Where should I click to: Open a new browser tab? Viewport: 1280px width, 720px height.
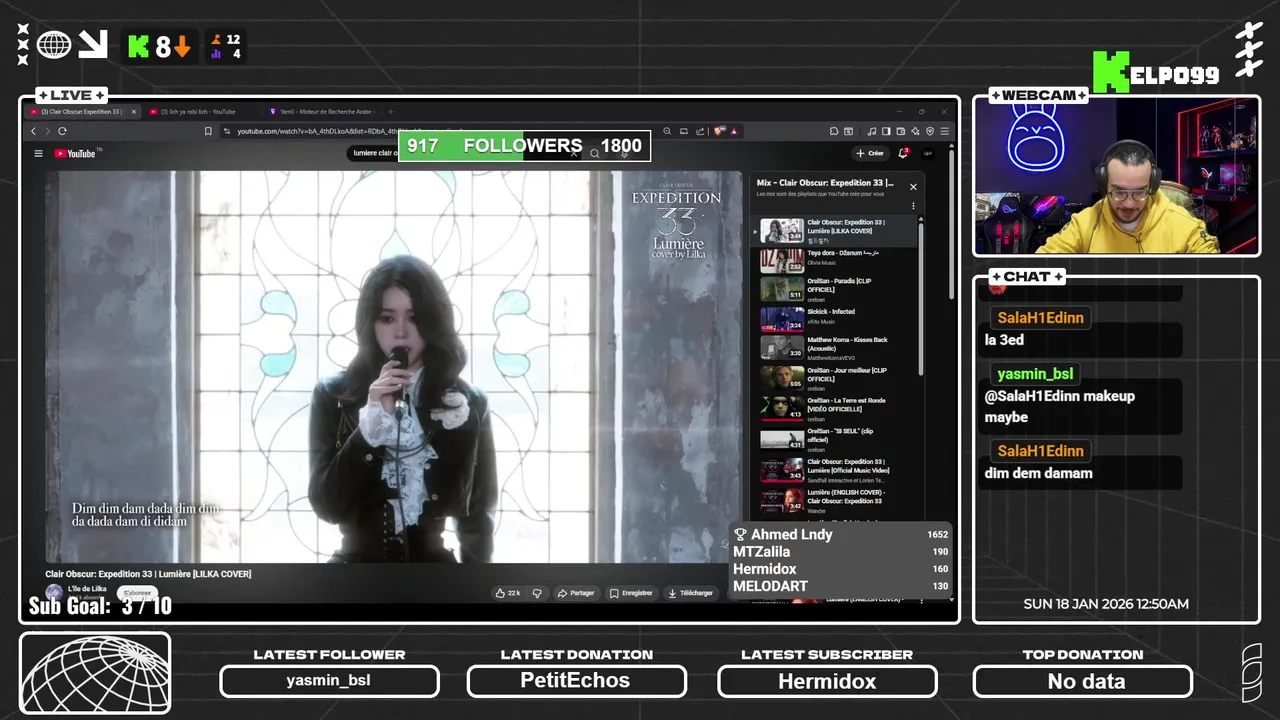[391, 112]
